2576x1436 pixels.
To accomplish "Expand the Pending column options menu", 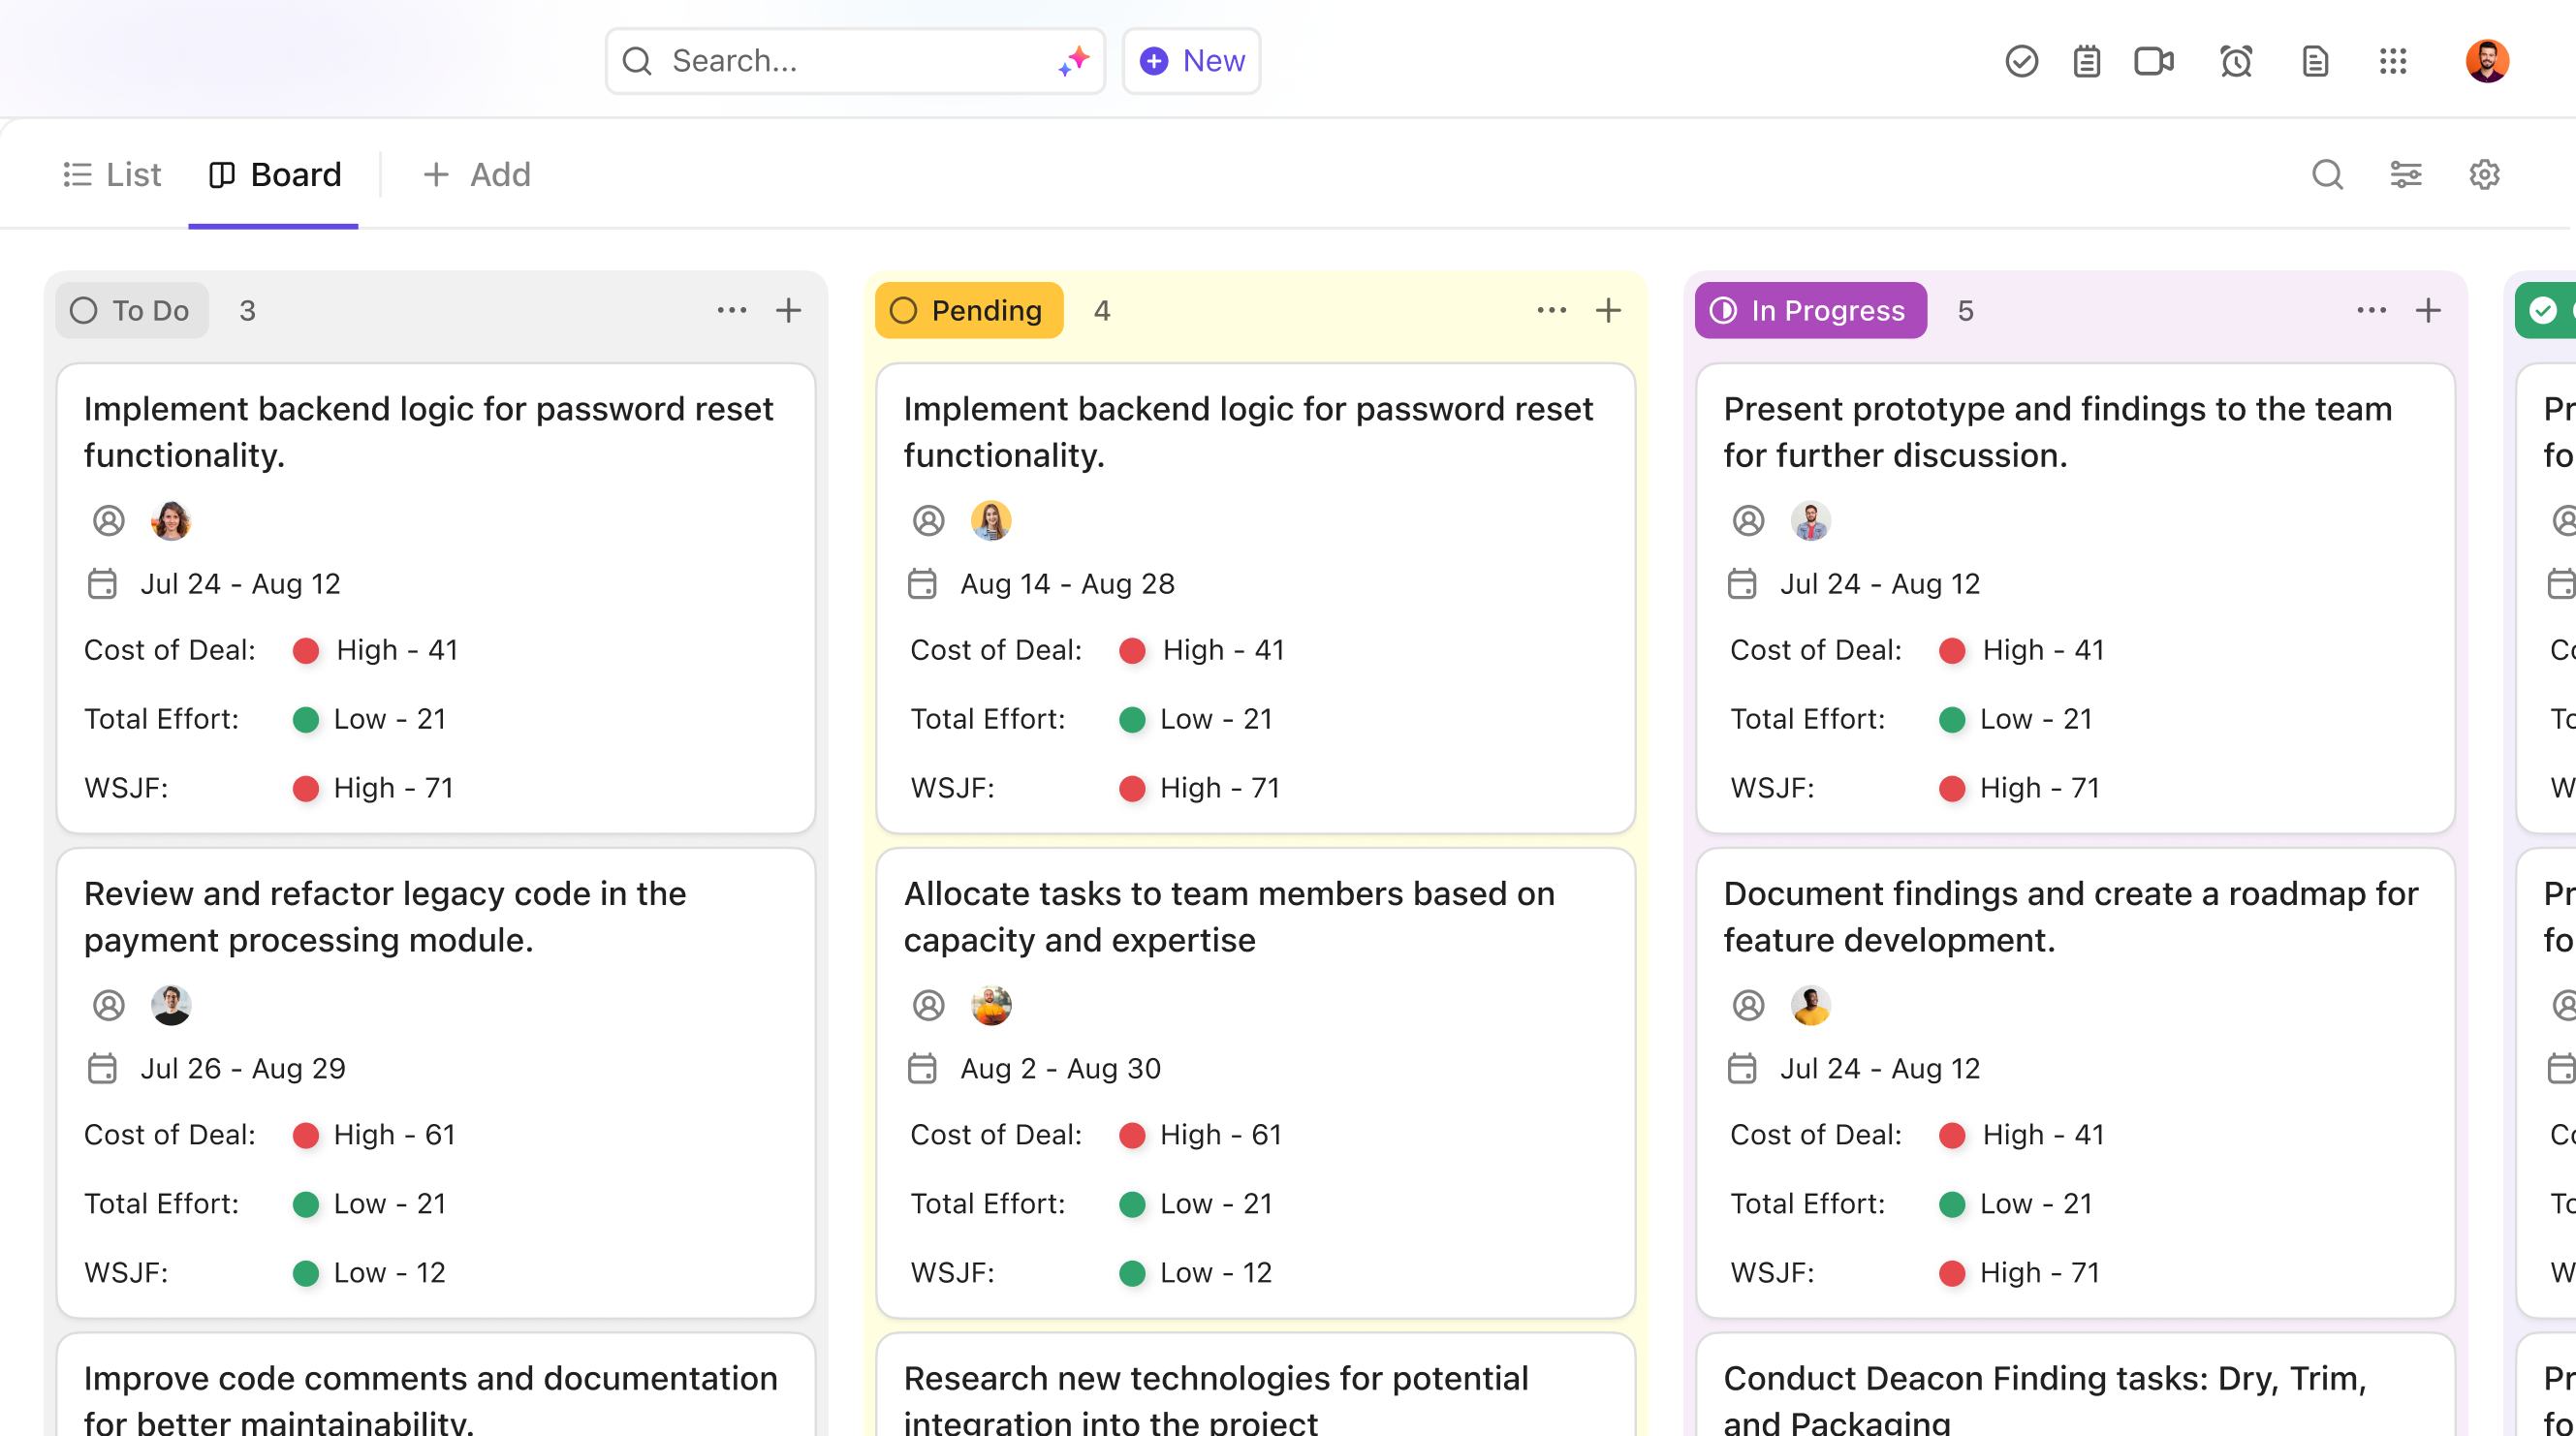I will point(1551,311).
